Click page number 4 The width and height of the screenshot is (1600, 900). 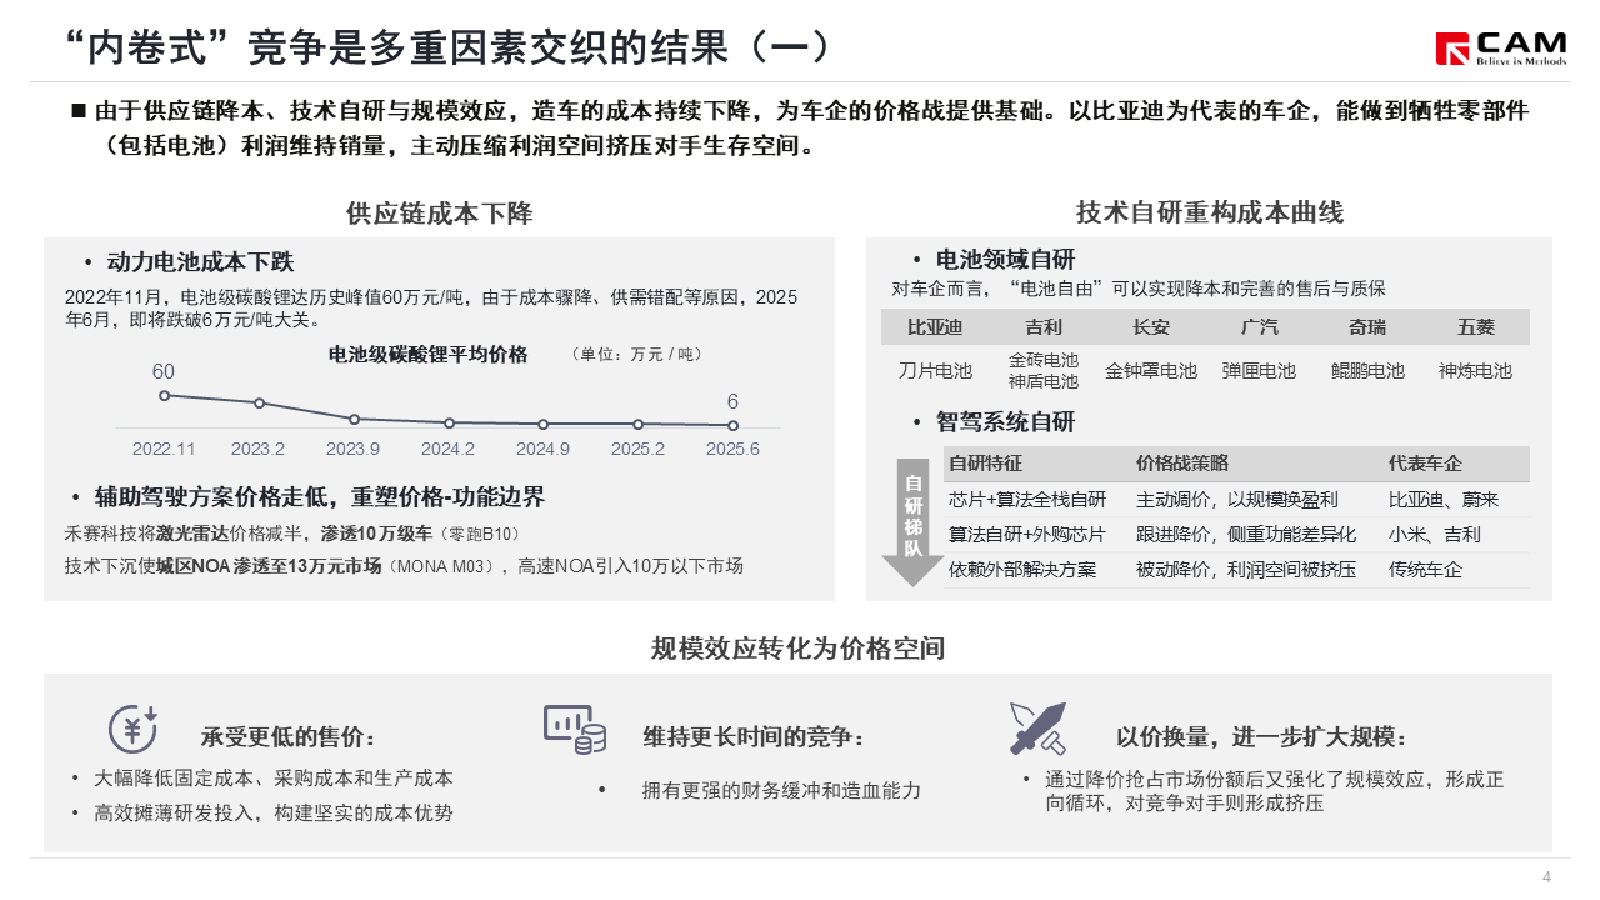click(x=1546, y=877)
